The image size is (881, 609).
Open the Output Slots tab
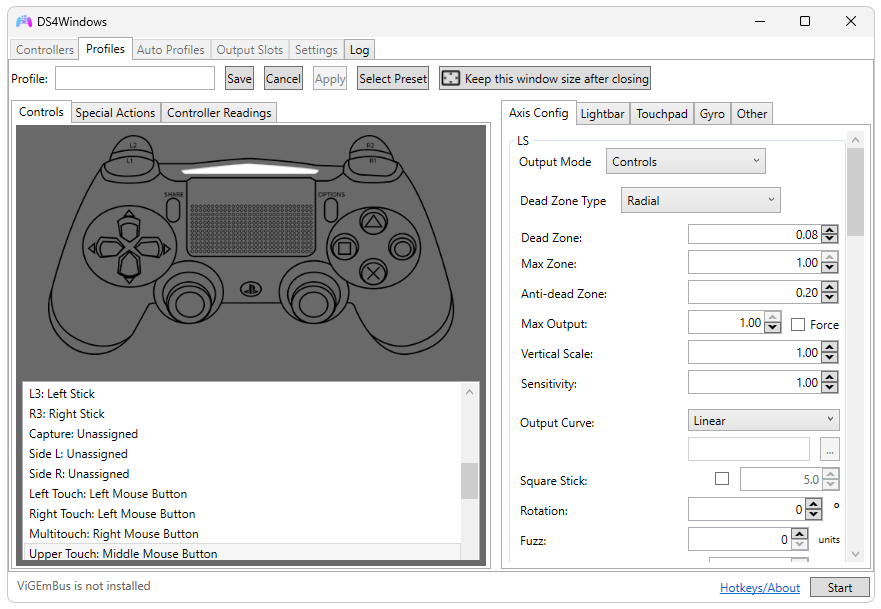click(249, 49)
